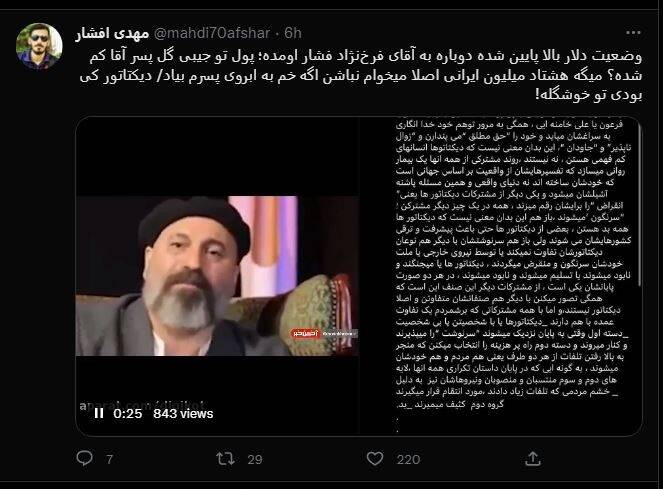Image resolution: width=663 pixels, height=489 pixels.
Task: Click the video frame of bearded man
Action: 217,276
